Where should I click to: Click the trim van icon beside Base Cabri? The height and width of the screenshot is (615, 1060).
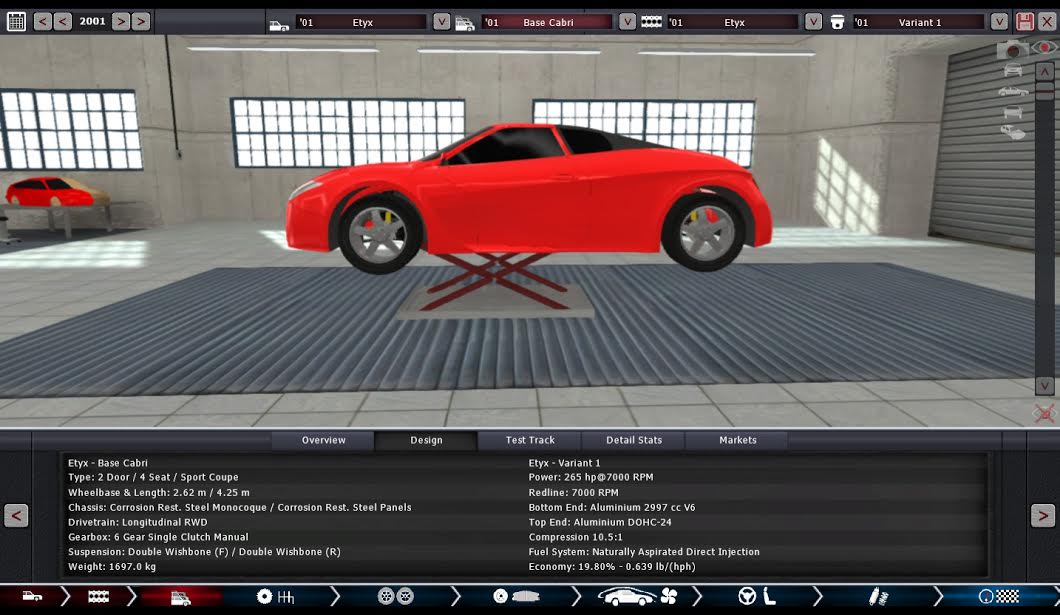coord(465,24)
